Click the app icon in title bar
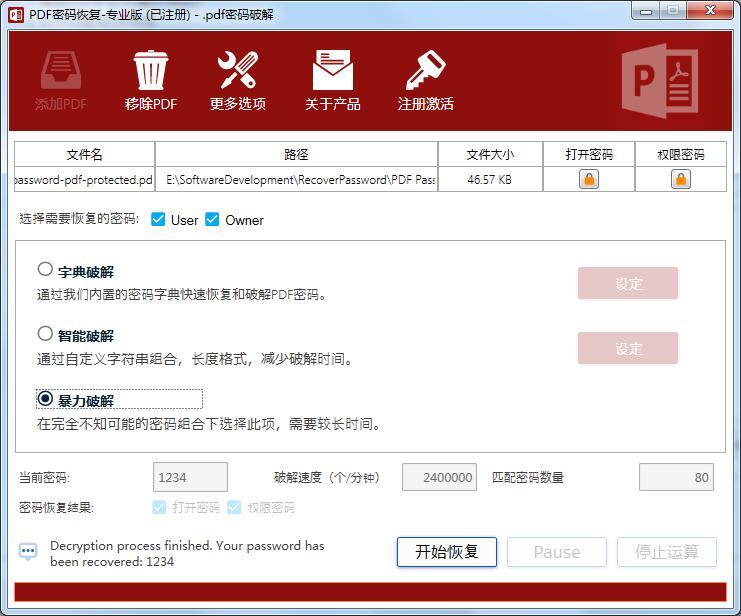 (16, 15)
